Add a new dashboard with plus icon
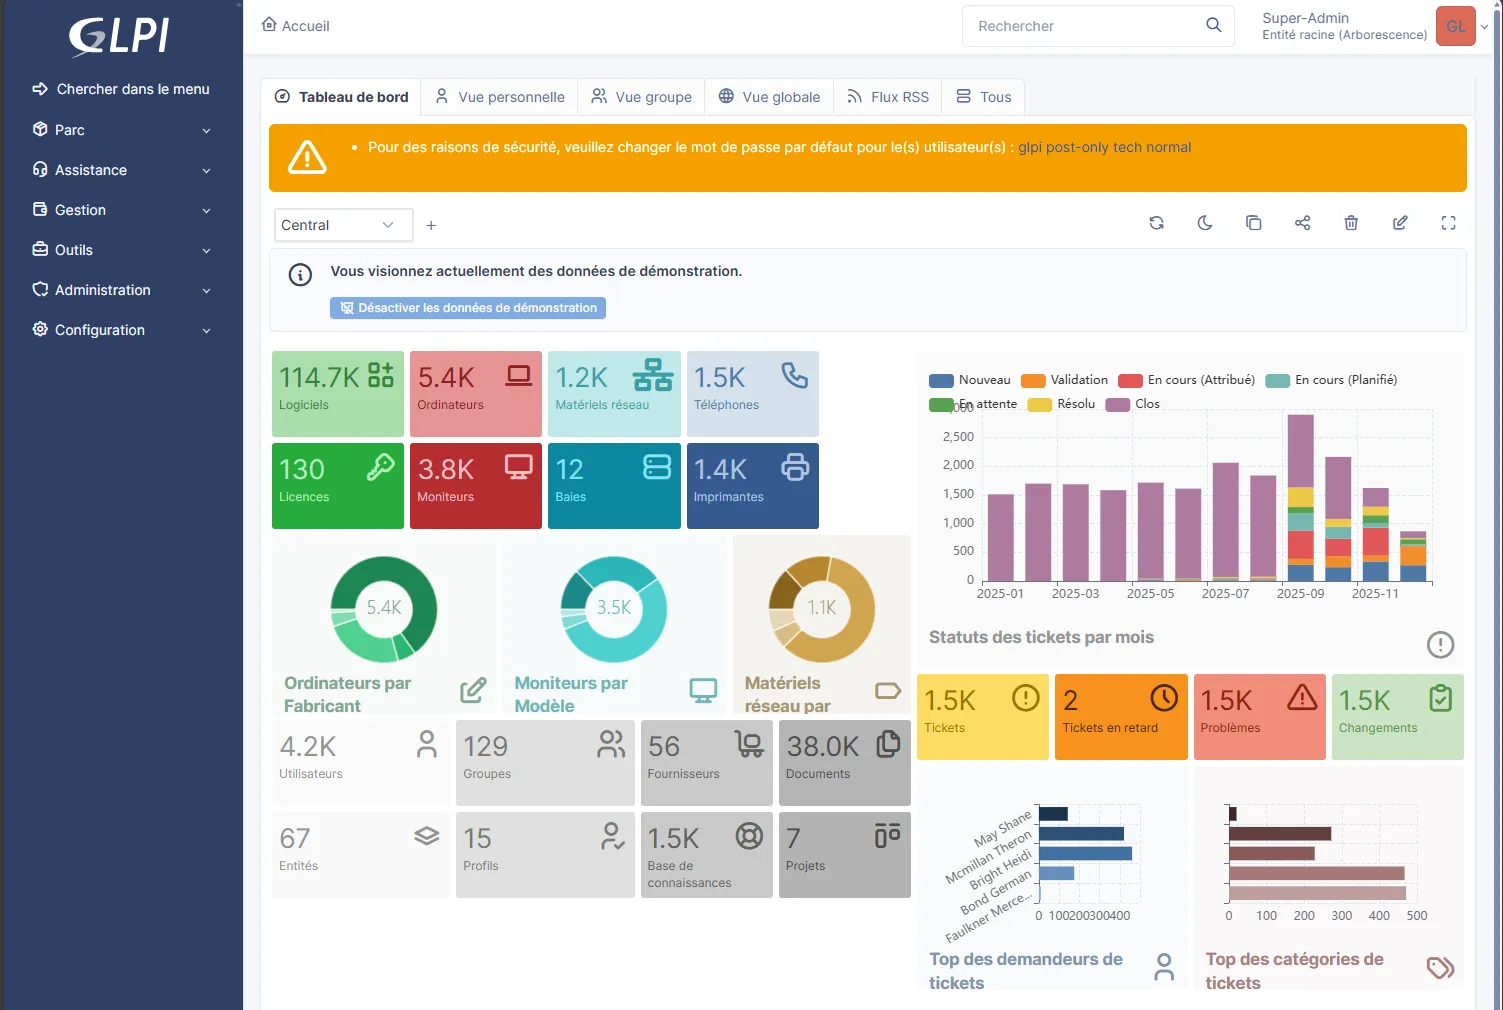This screenshot has height=1010, width=1503. (431, 226)
